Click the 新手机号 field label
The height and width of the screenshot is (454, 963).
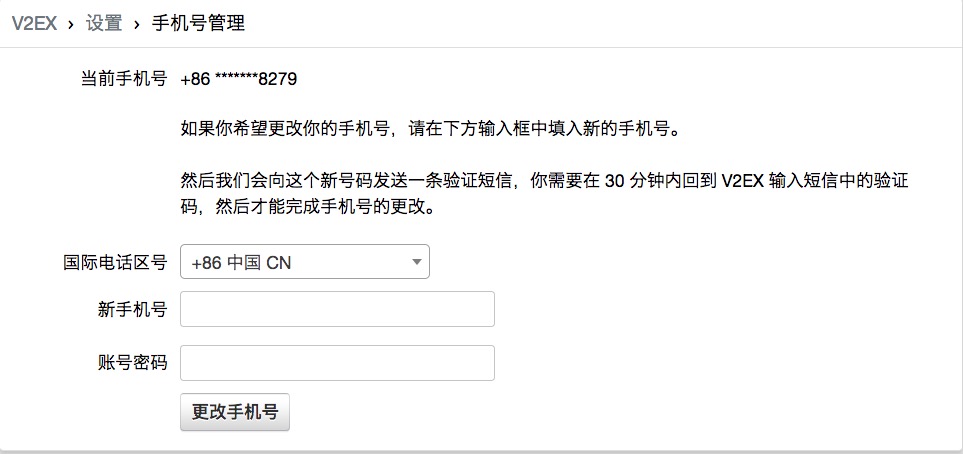[x=132, y=310]
